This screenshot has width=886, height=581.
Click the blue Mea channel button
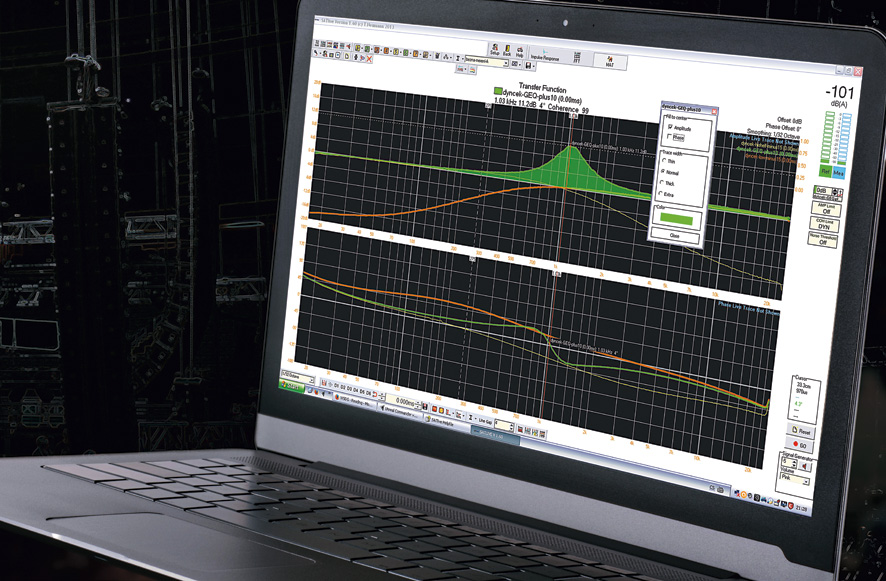click(x=839, y=173)
